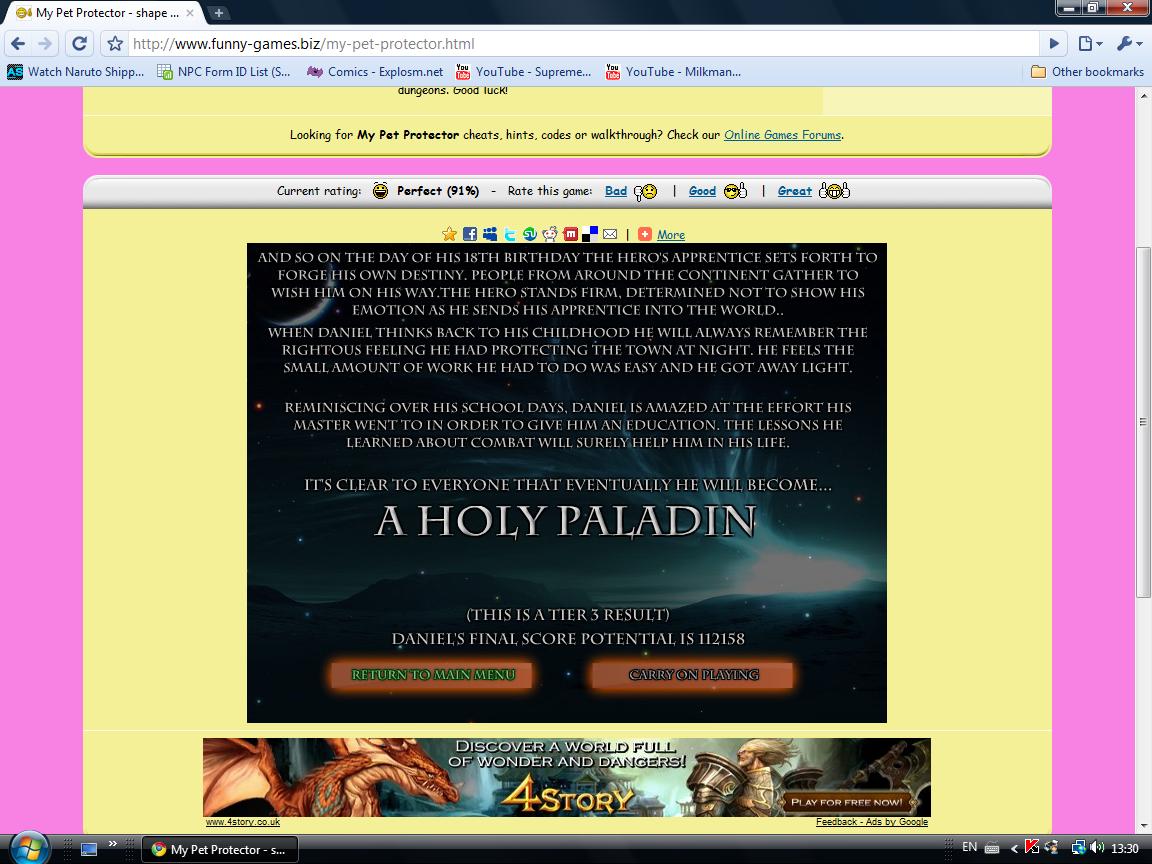Open the Kaspersky tray icon
Viewport: 1152px width, 864px height.
click(x=1032, y=848)
